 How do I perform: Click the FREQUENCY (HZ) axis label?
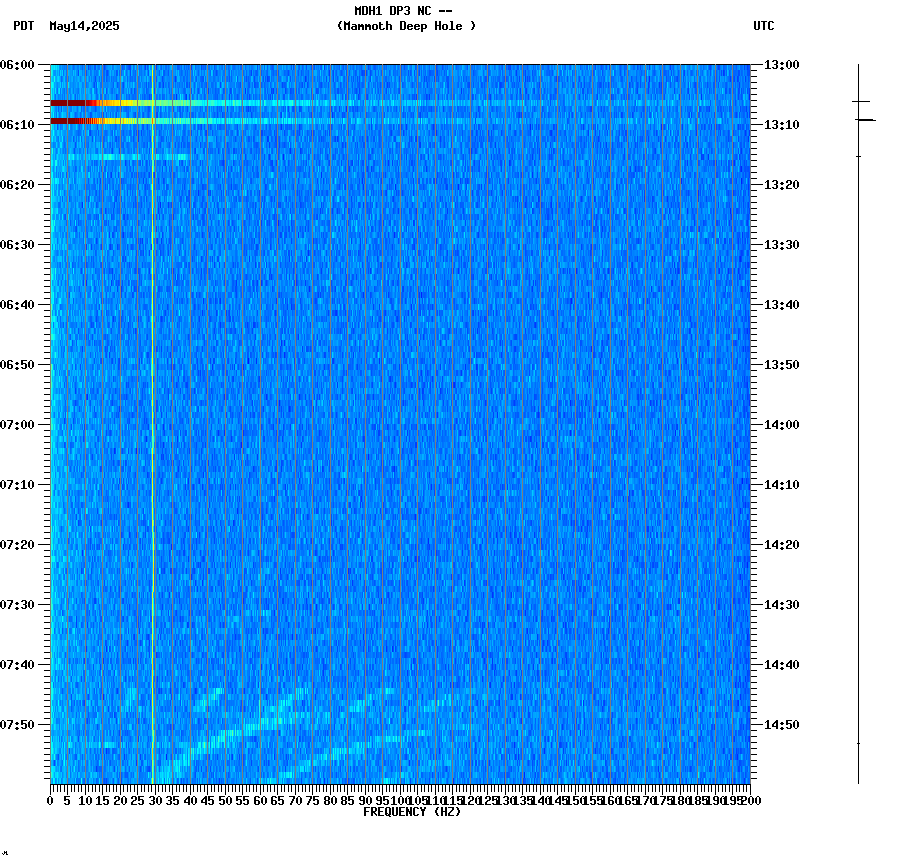pos(412,812)
